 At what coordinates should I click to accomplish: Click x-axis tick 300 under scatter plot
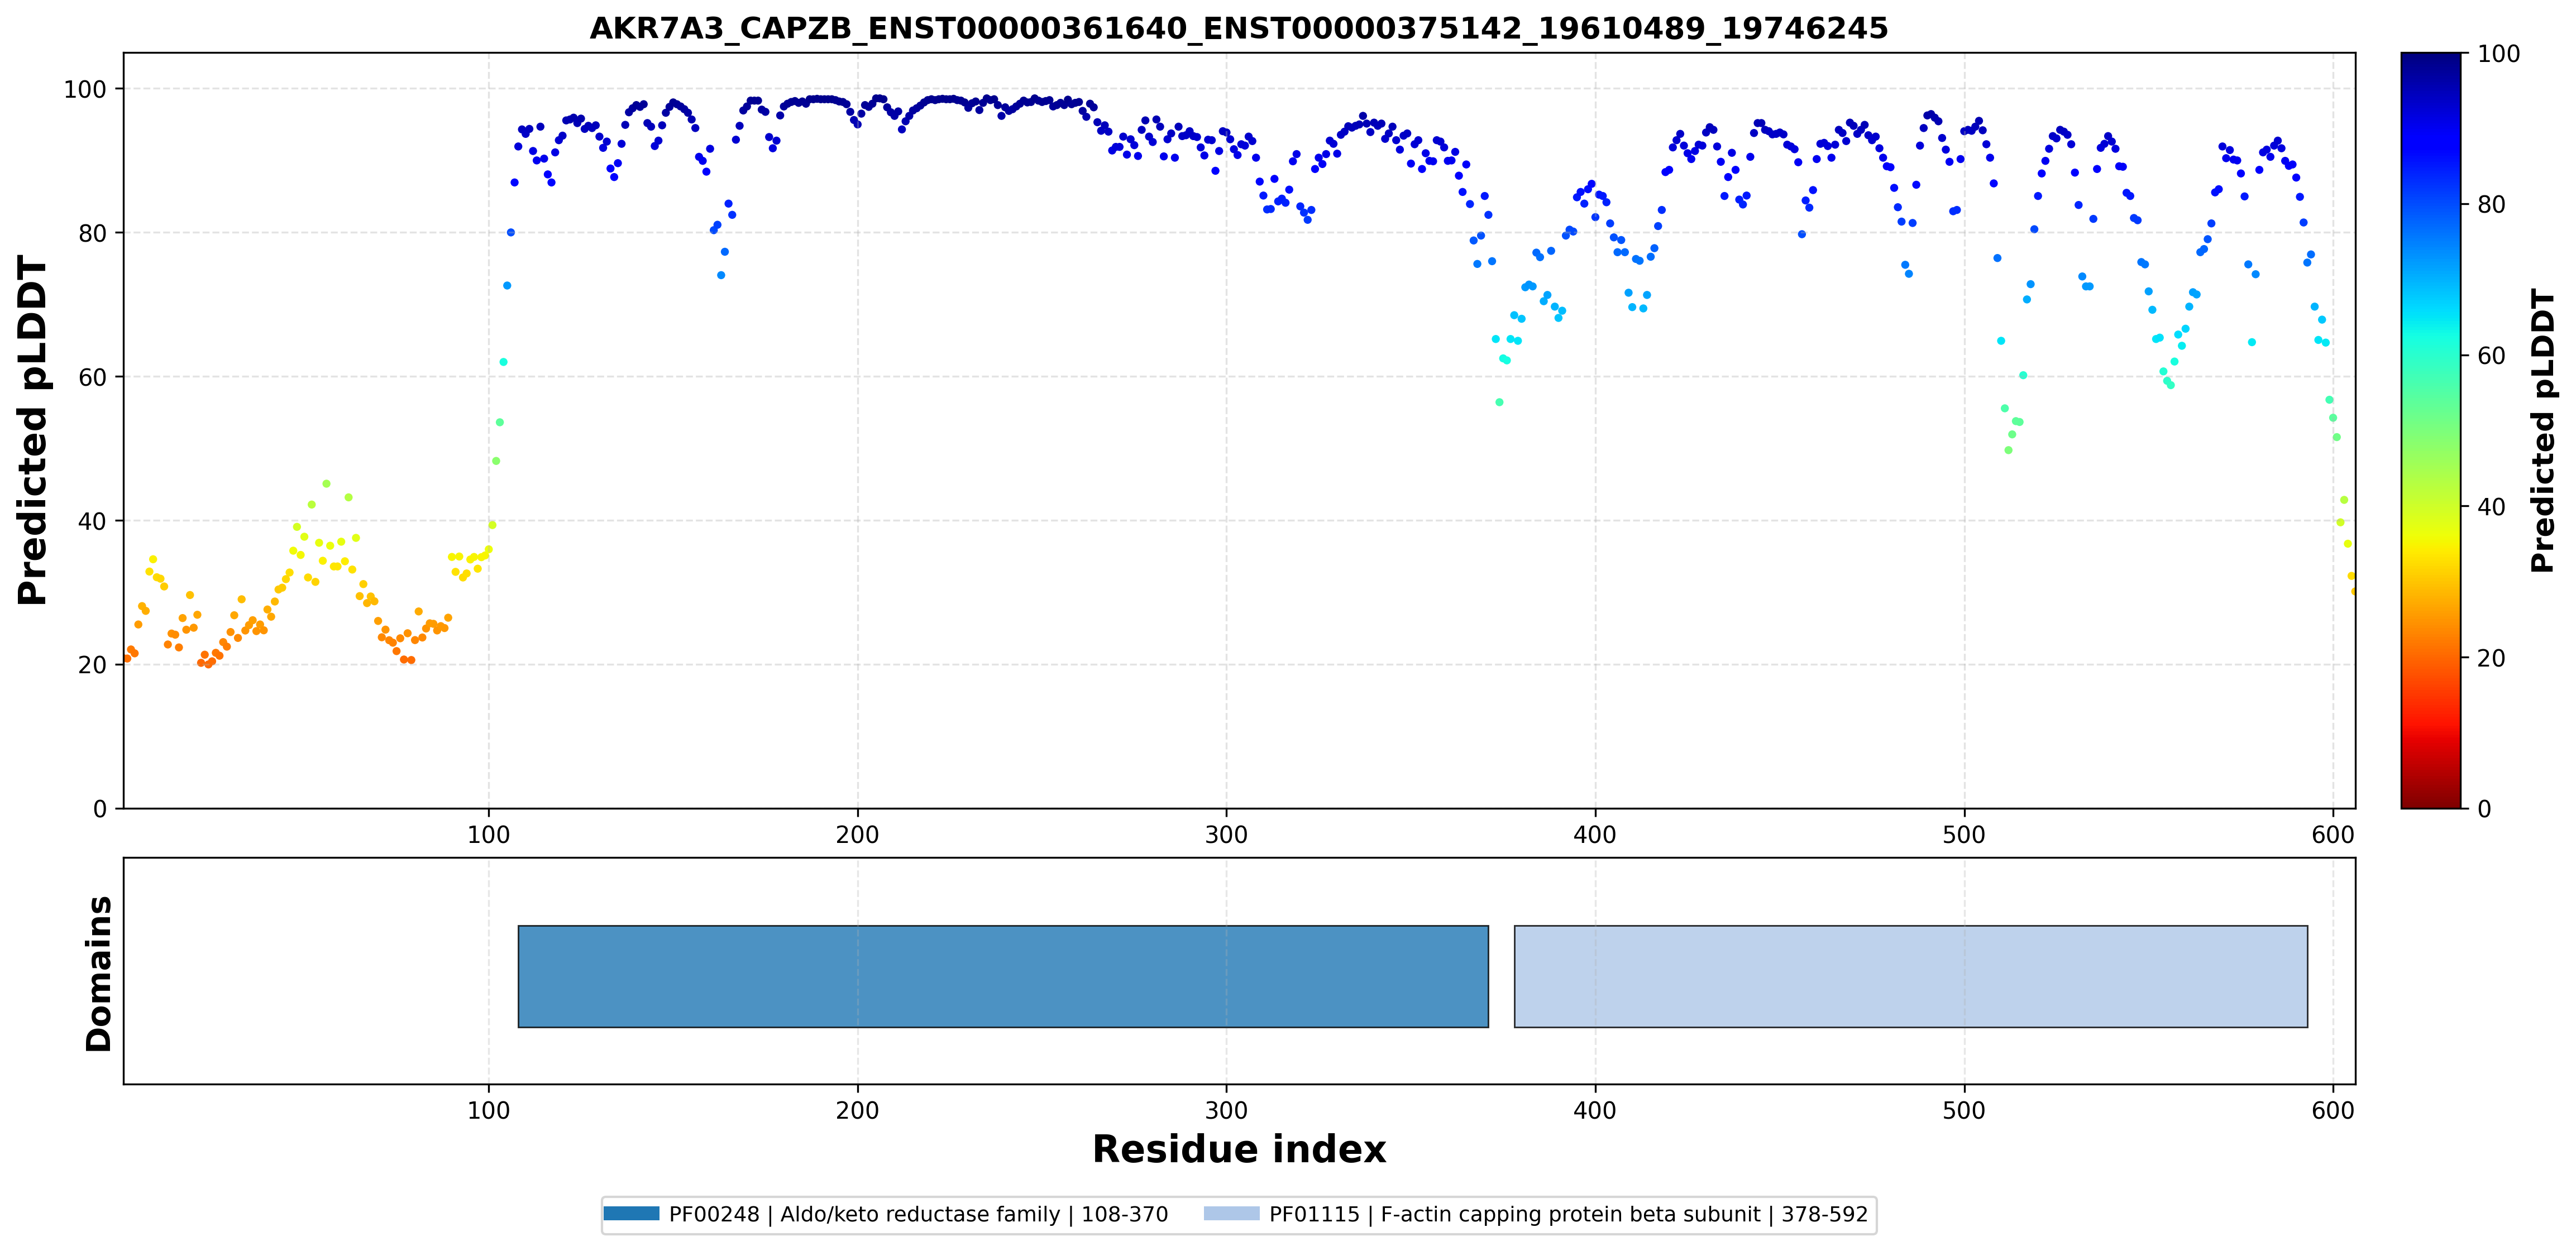click(1226, 834)
